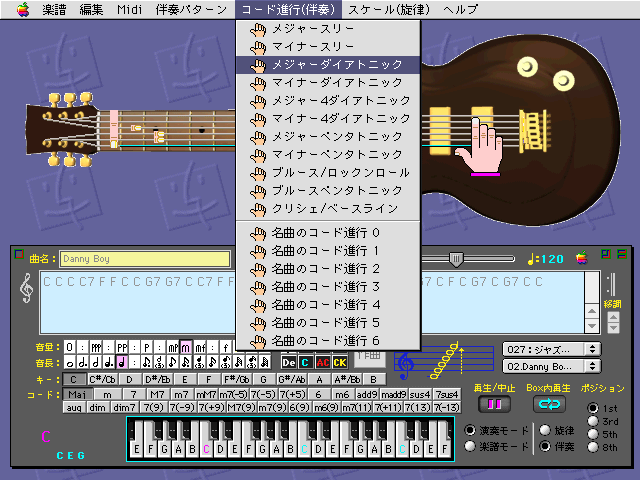The image size is (640, 480).
Task: Click the rainbow Apple icon beside tempo
Action: (x=582, y=258)
